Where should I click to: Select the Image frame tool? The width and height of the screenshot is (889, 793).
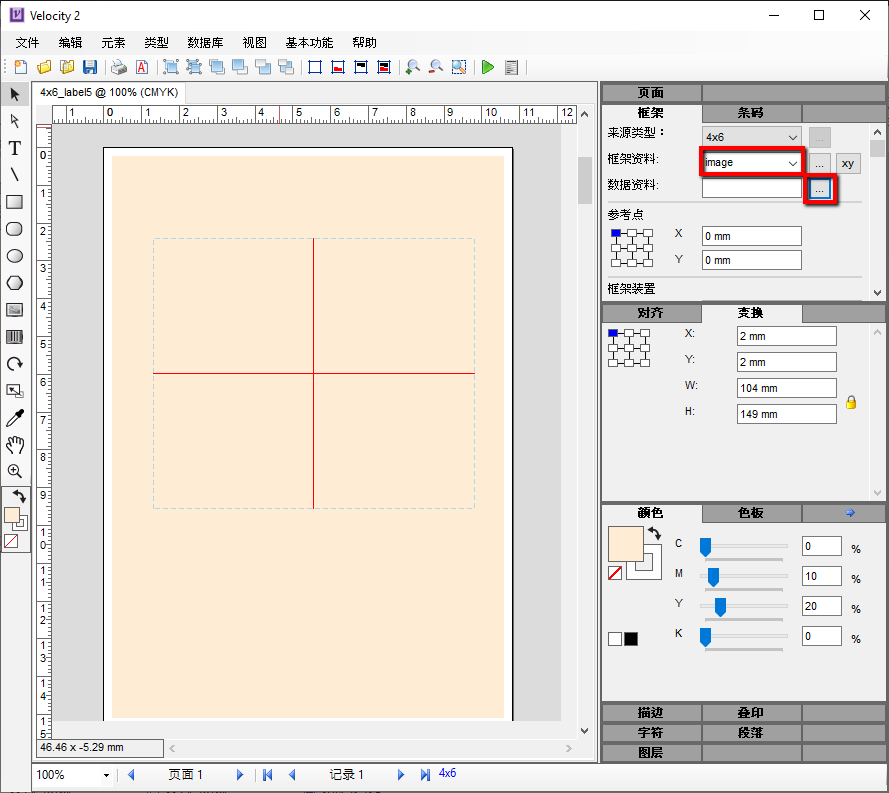coord(15,309)
